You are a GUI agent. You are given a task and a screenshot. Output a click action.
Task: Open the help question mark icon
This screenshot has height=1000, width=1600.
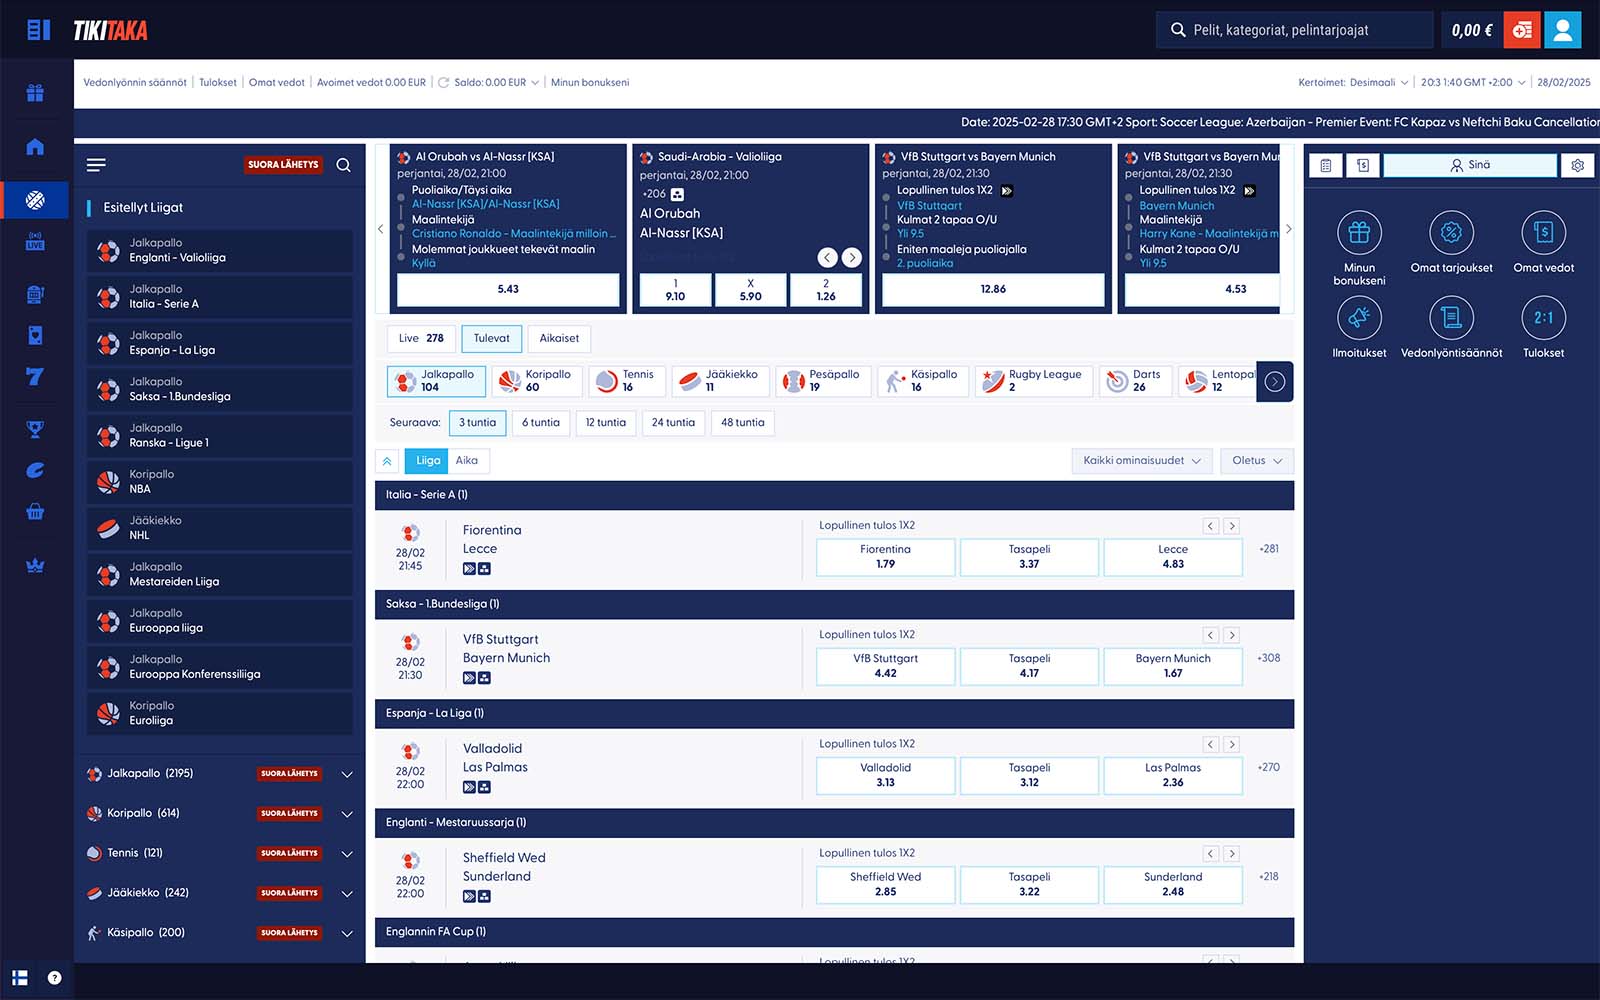55,978
